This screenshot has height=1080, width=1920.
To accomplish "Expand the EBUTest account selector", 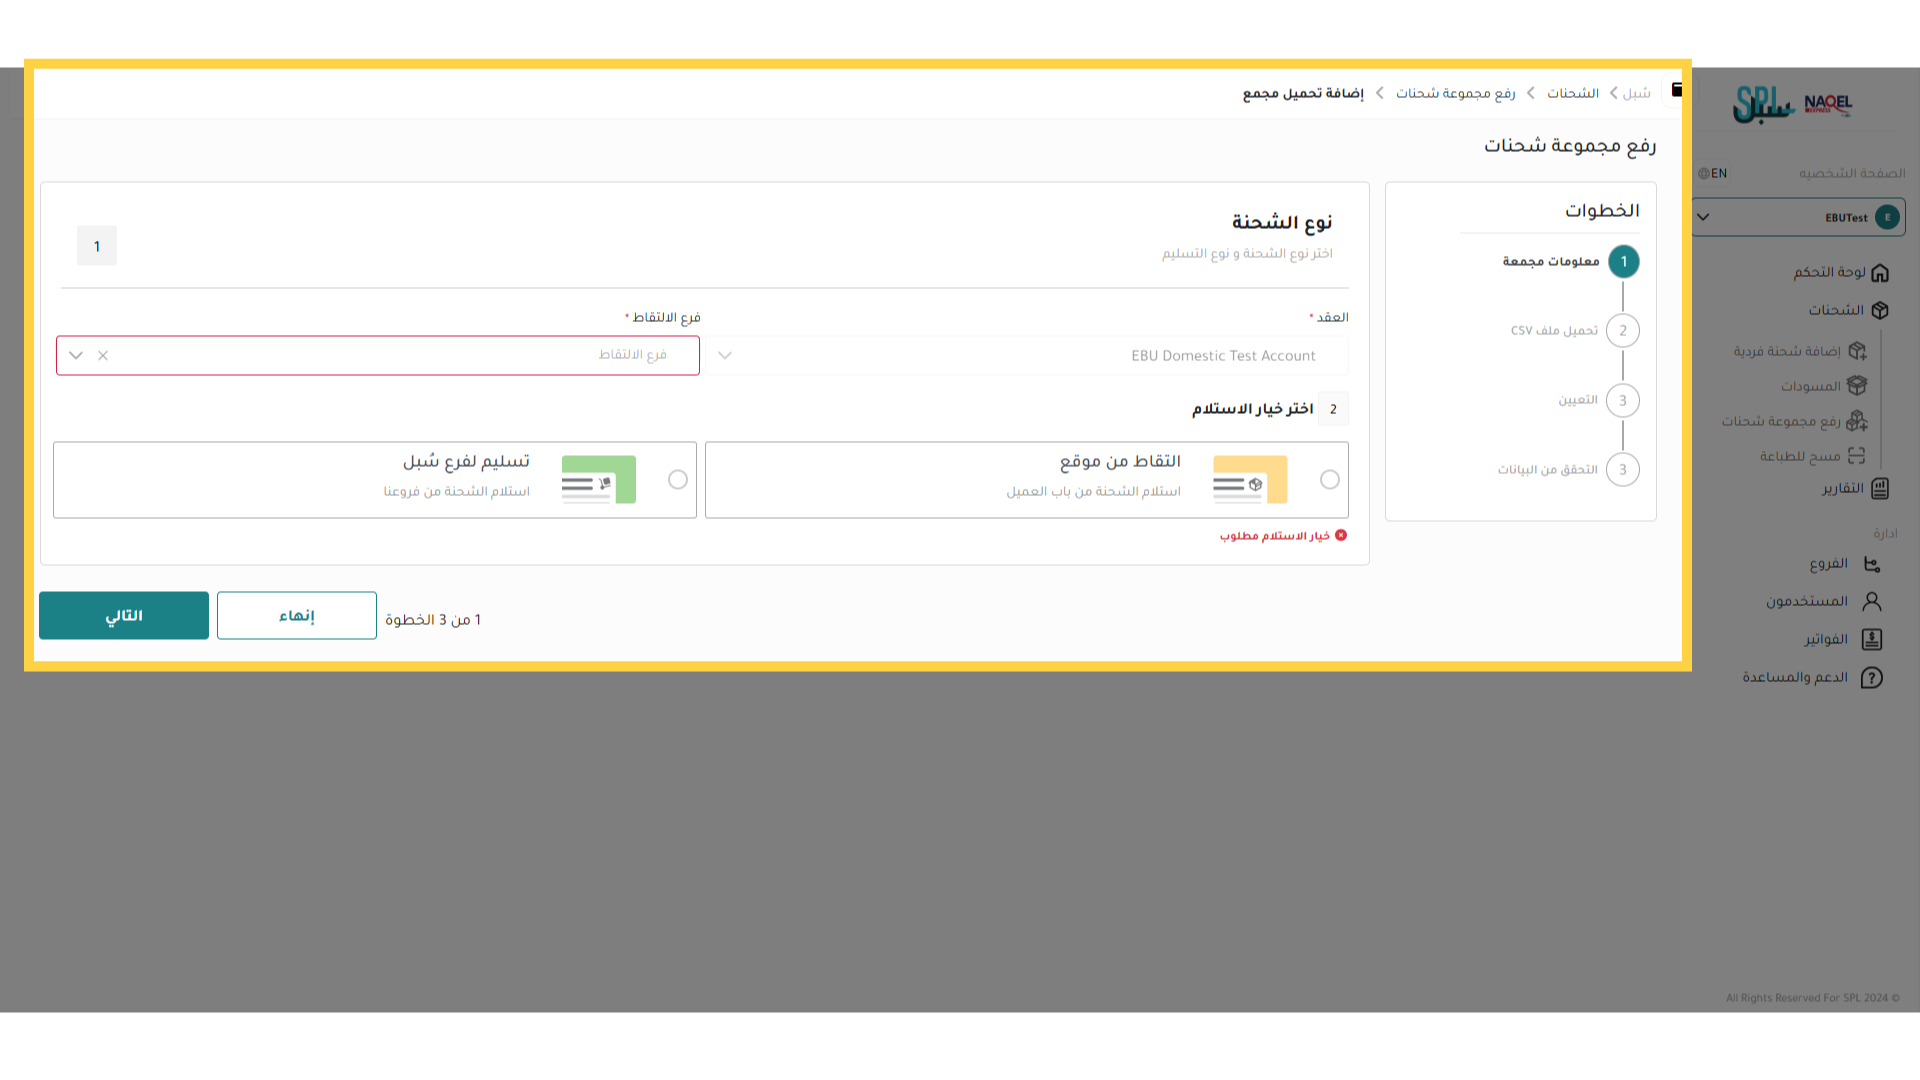I will (1703, 217).
